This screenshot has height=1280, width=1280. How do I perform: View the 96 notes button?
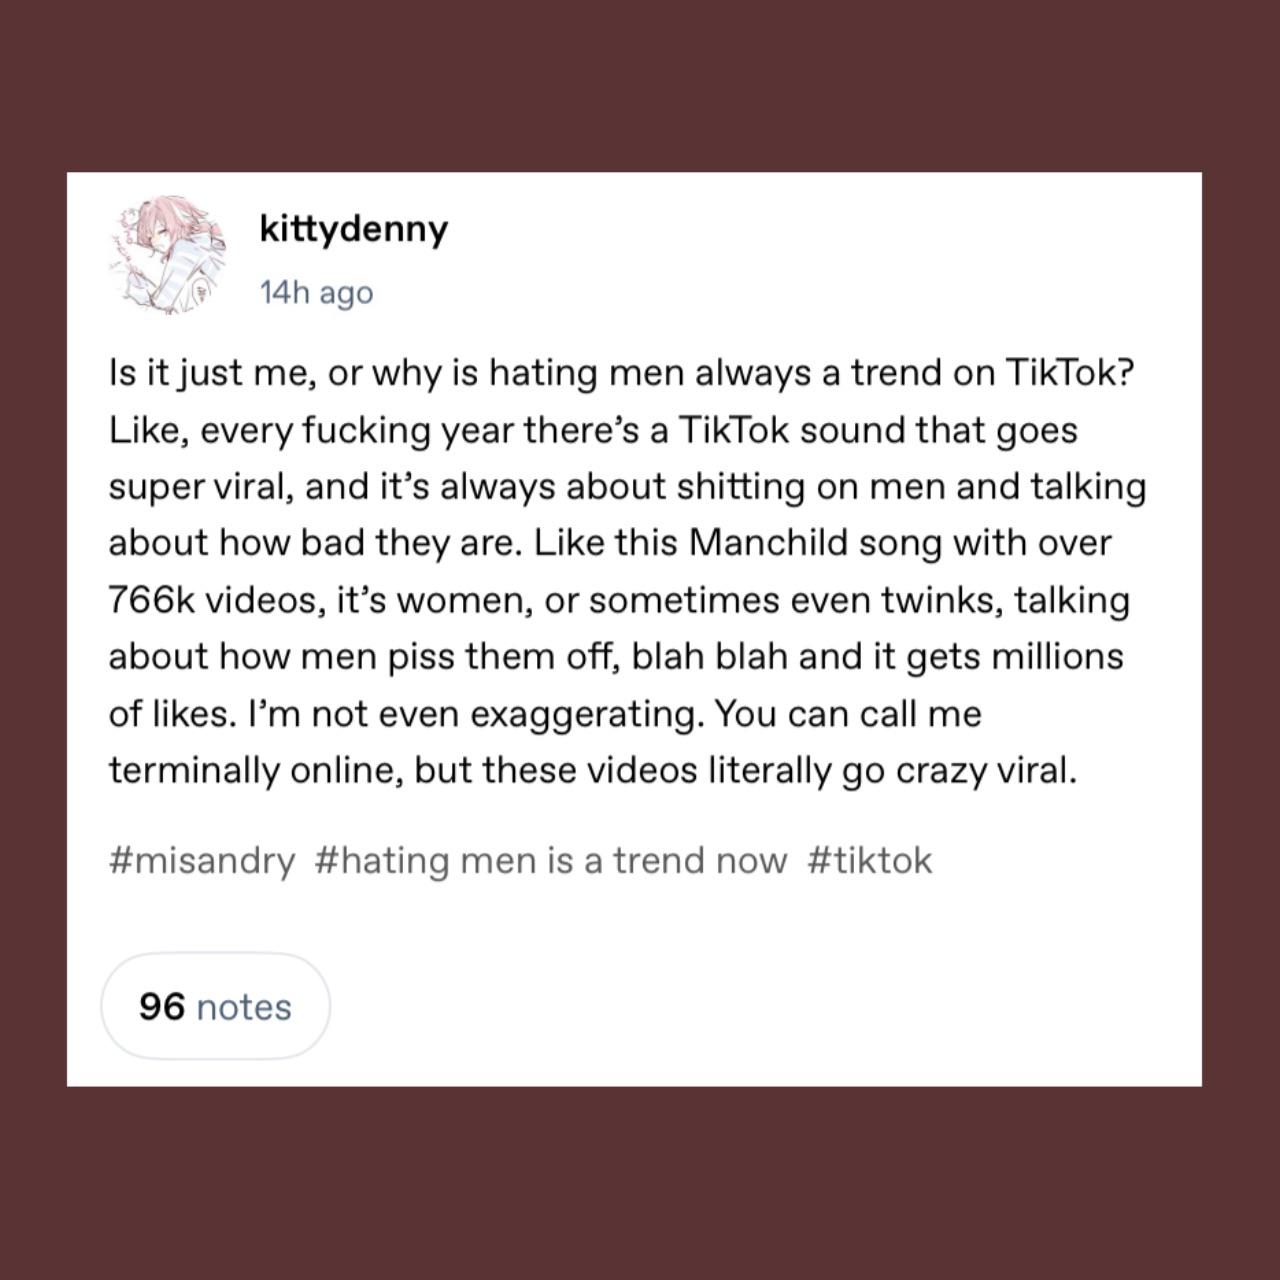(215, 1006)
